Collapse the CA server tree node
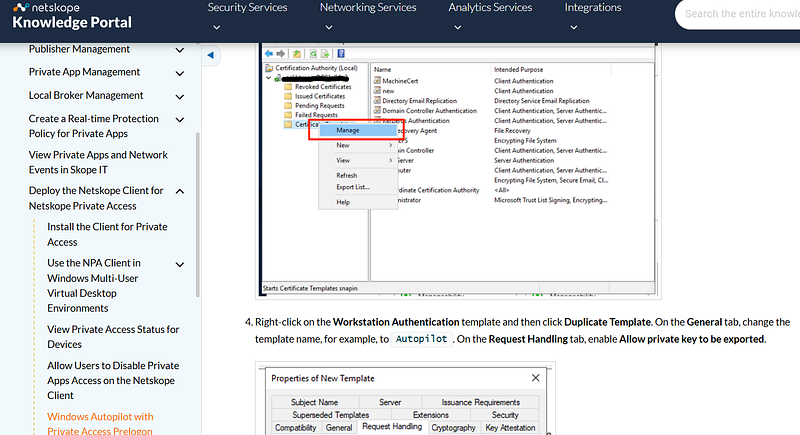This screenshot has width=800, height=435. (x=268, y=78)
